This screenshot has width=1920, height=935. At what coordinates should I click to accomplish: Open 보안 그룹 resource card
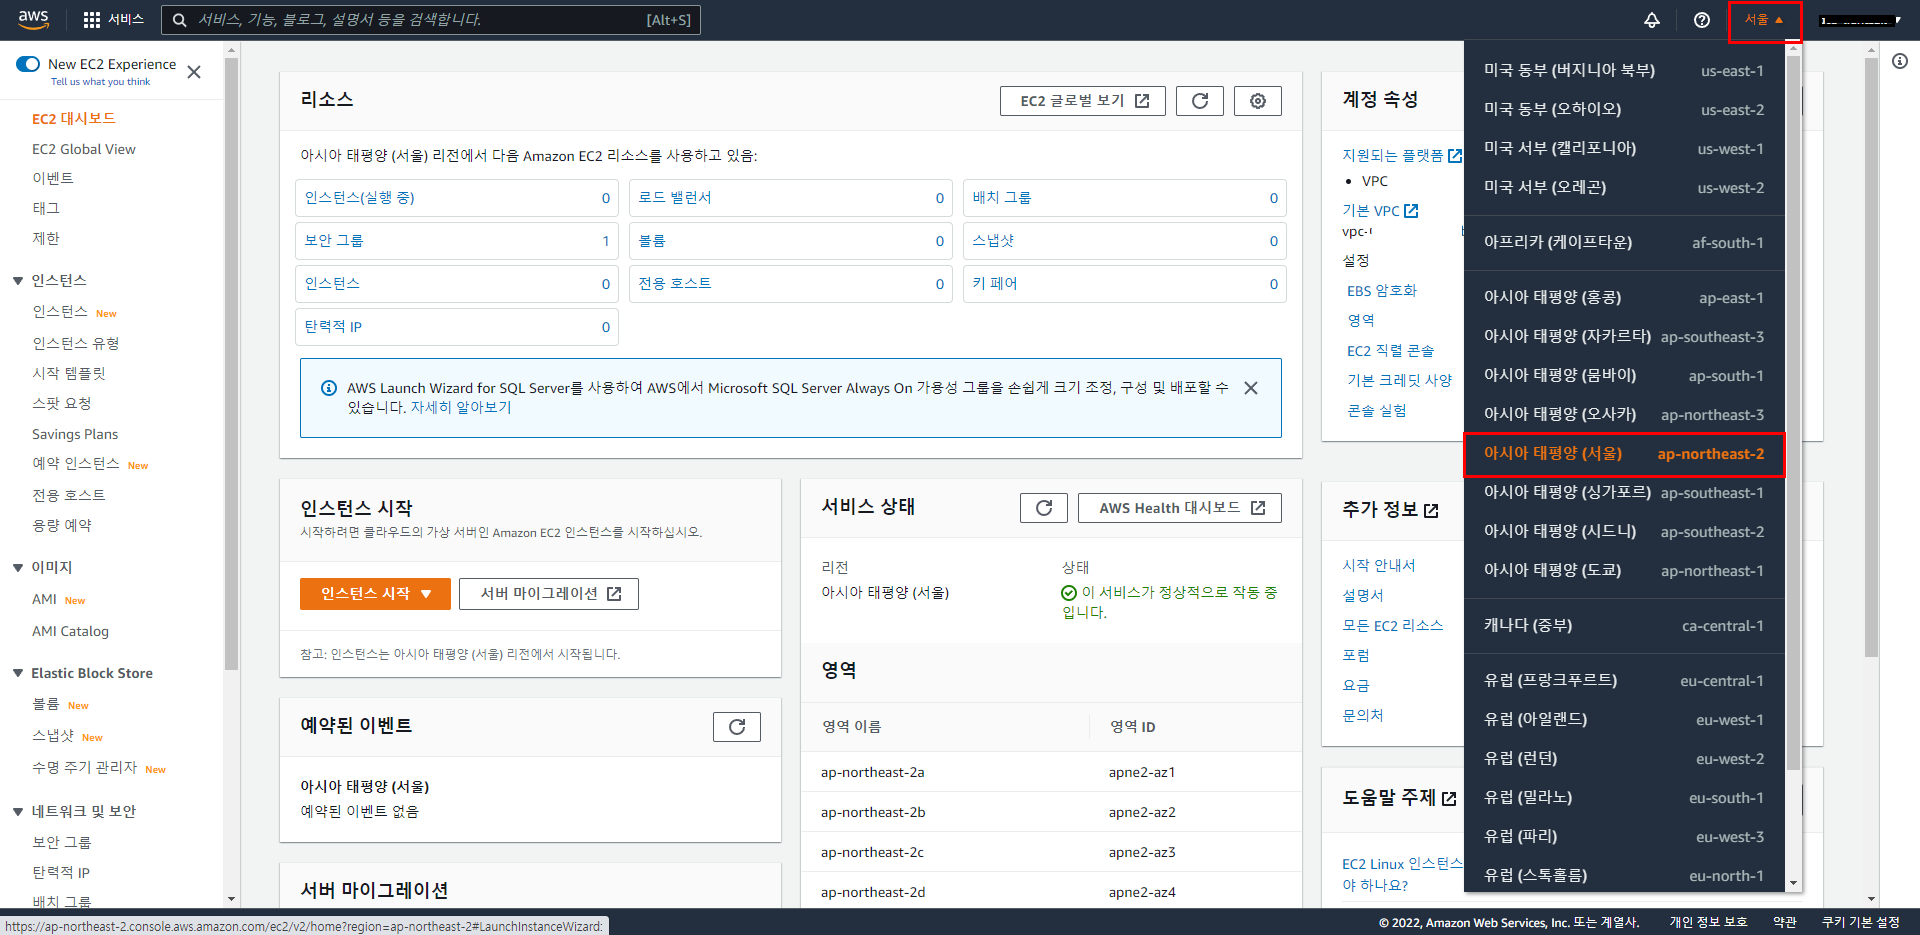click(x=457, y=241)
